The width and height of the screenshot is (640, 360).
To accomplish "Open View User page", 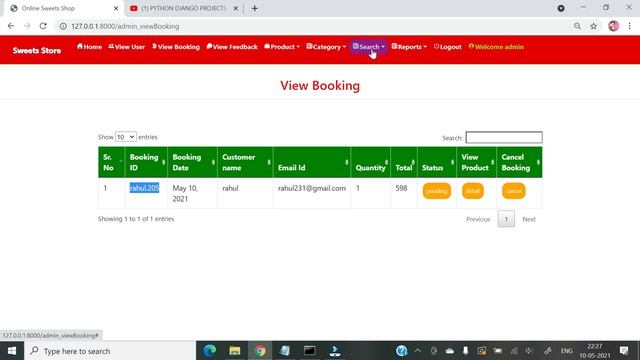I will (127, 47).
